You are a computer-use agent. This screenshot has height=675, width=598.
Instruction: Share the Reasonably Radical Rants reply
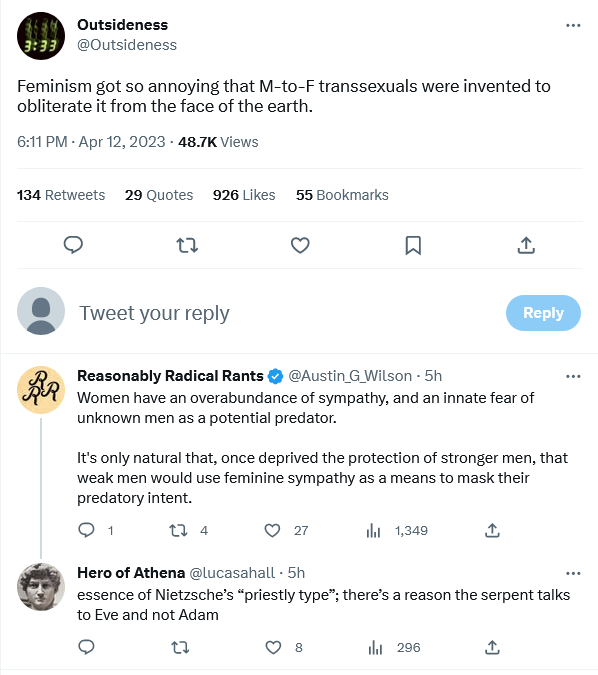(492, 530)
